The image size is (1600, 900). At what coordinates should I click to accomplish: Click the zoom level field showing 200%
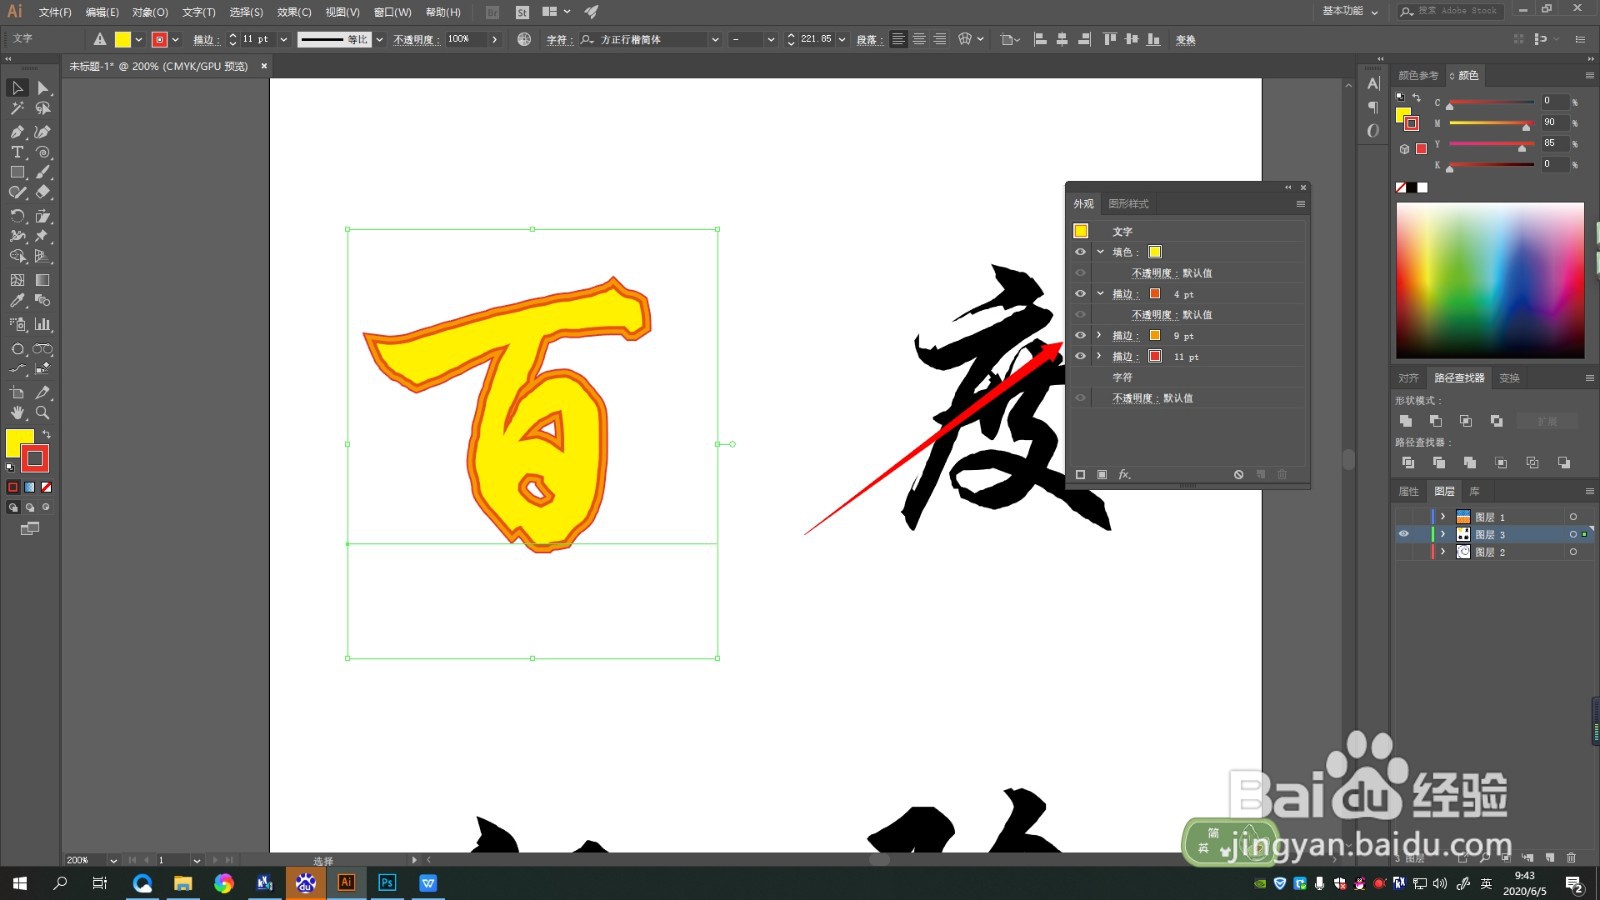[x=85, y=860]
